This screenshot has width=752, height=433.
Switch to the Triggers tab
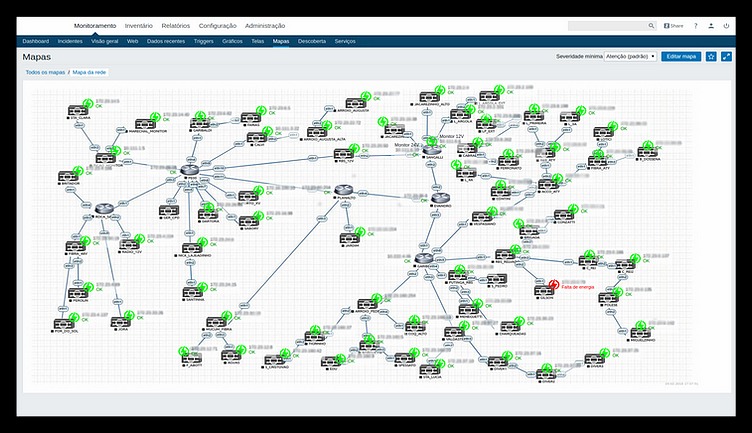click(x=204, y=42)
